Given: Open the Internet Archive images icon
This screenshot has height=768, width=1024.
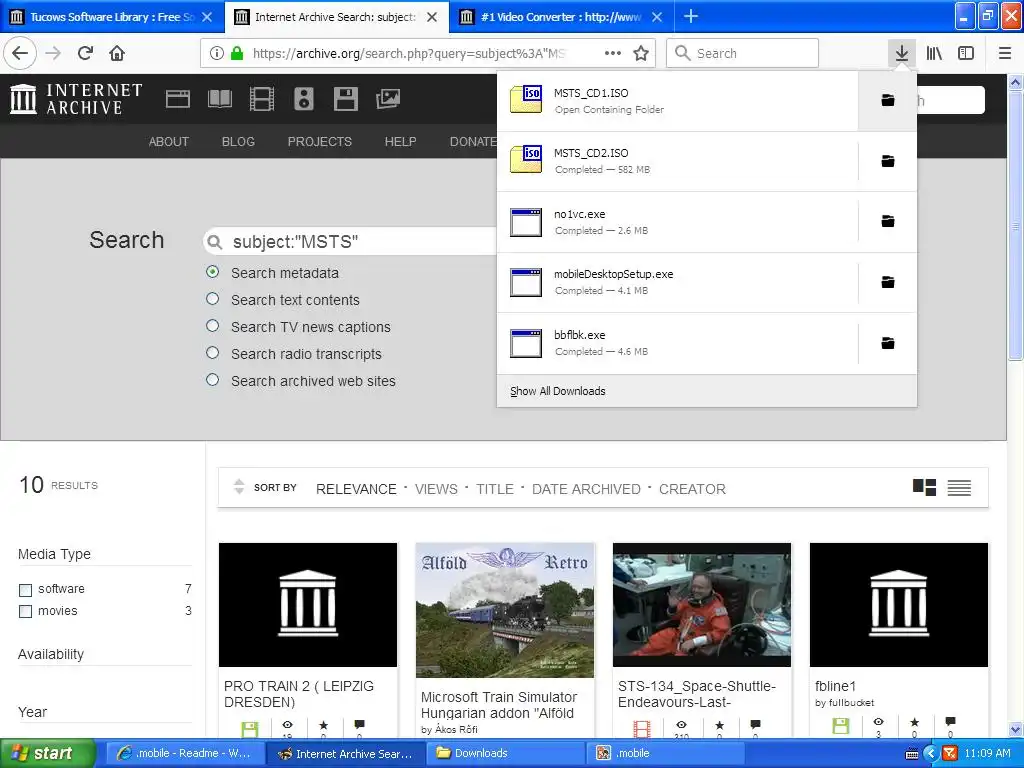Looking at the screenshot, I should [388, 99].
